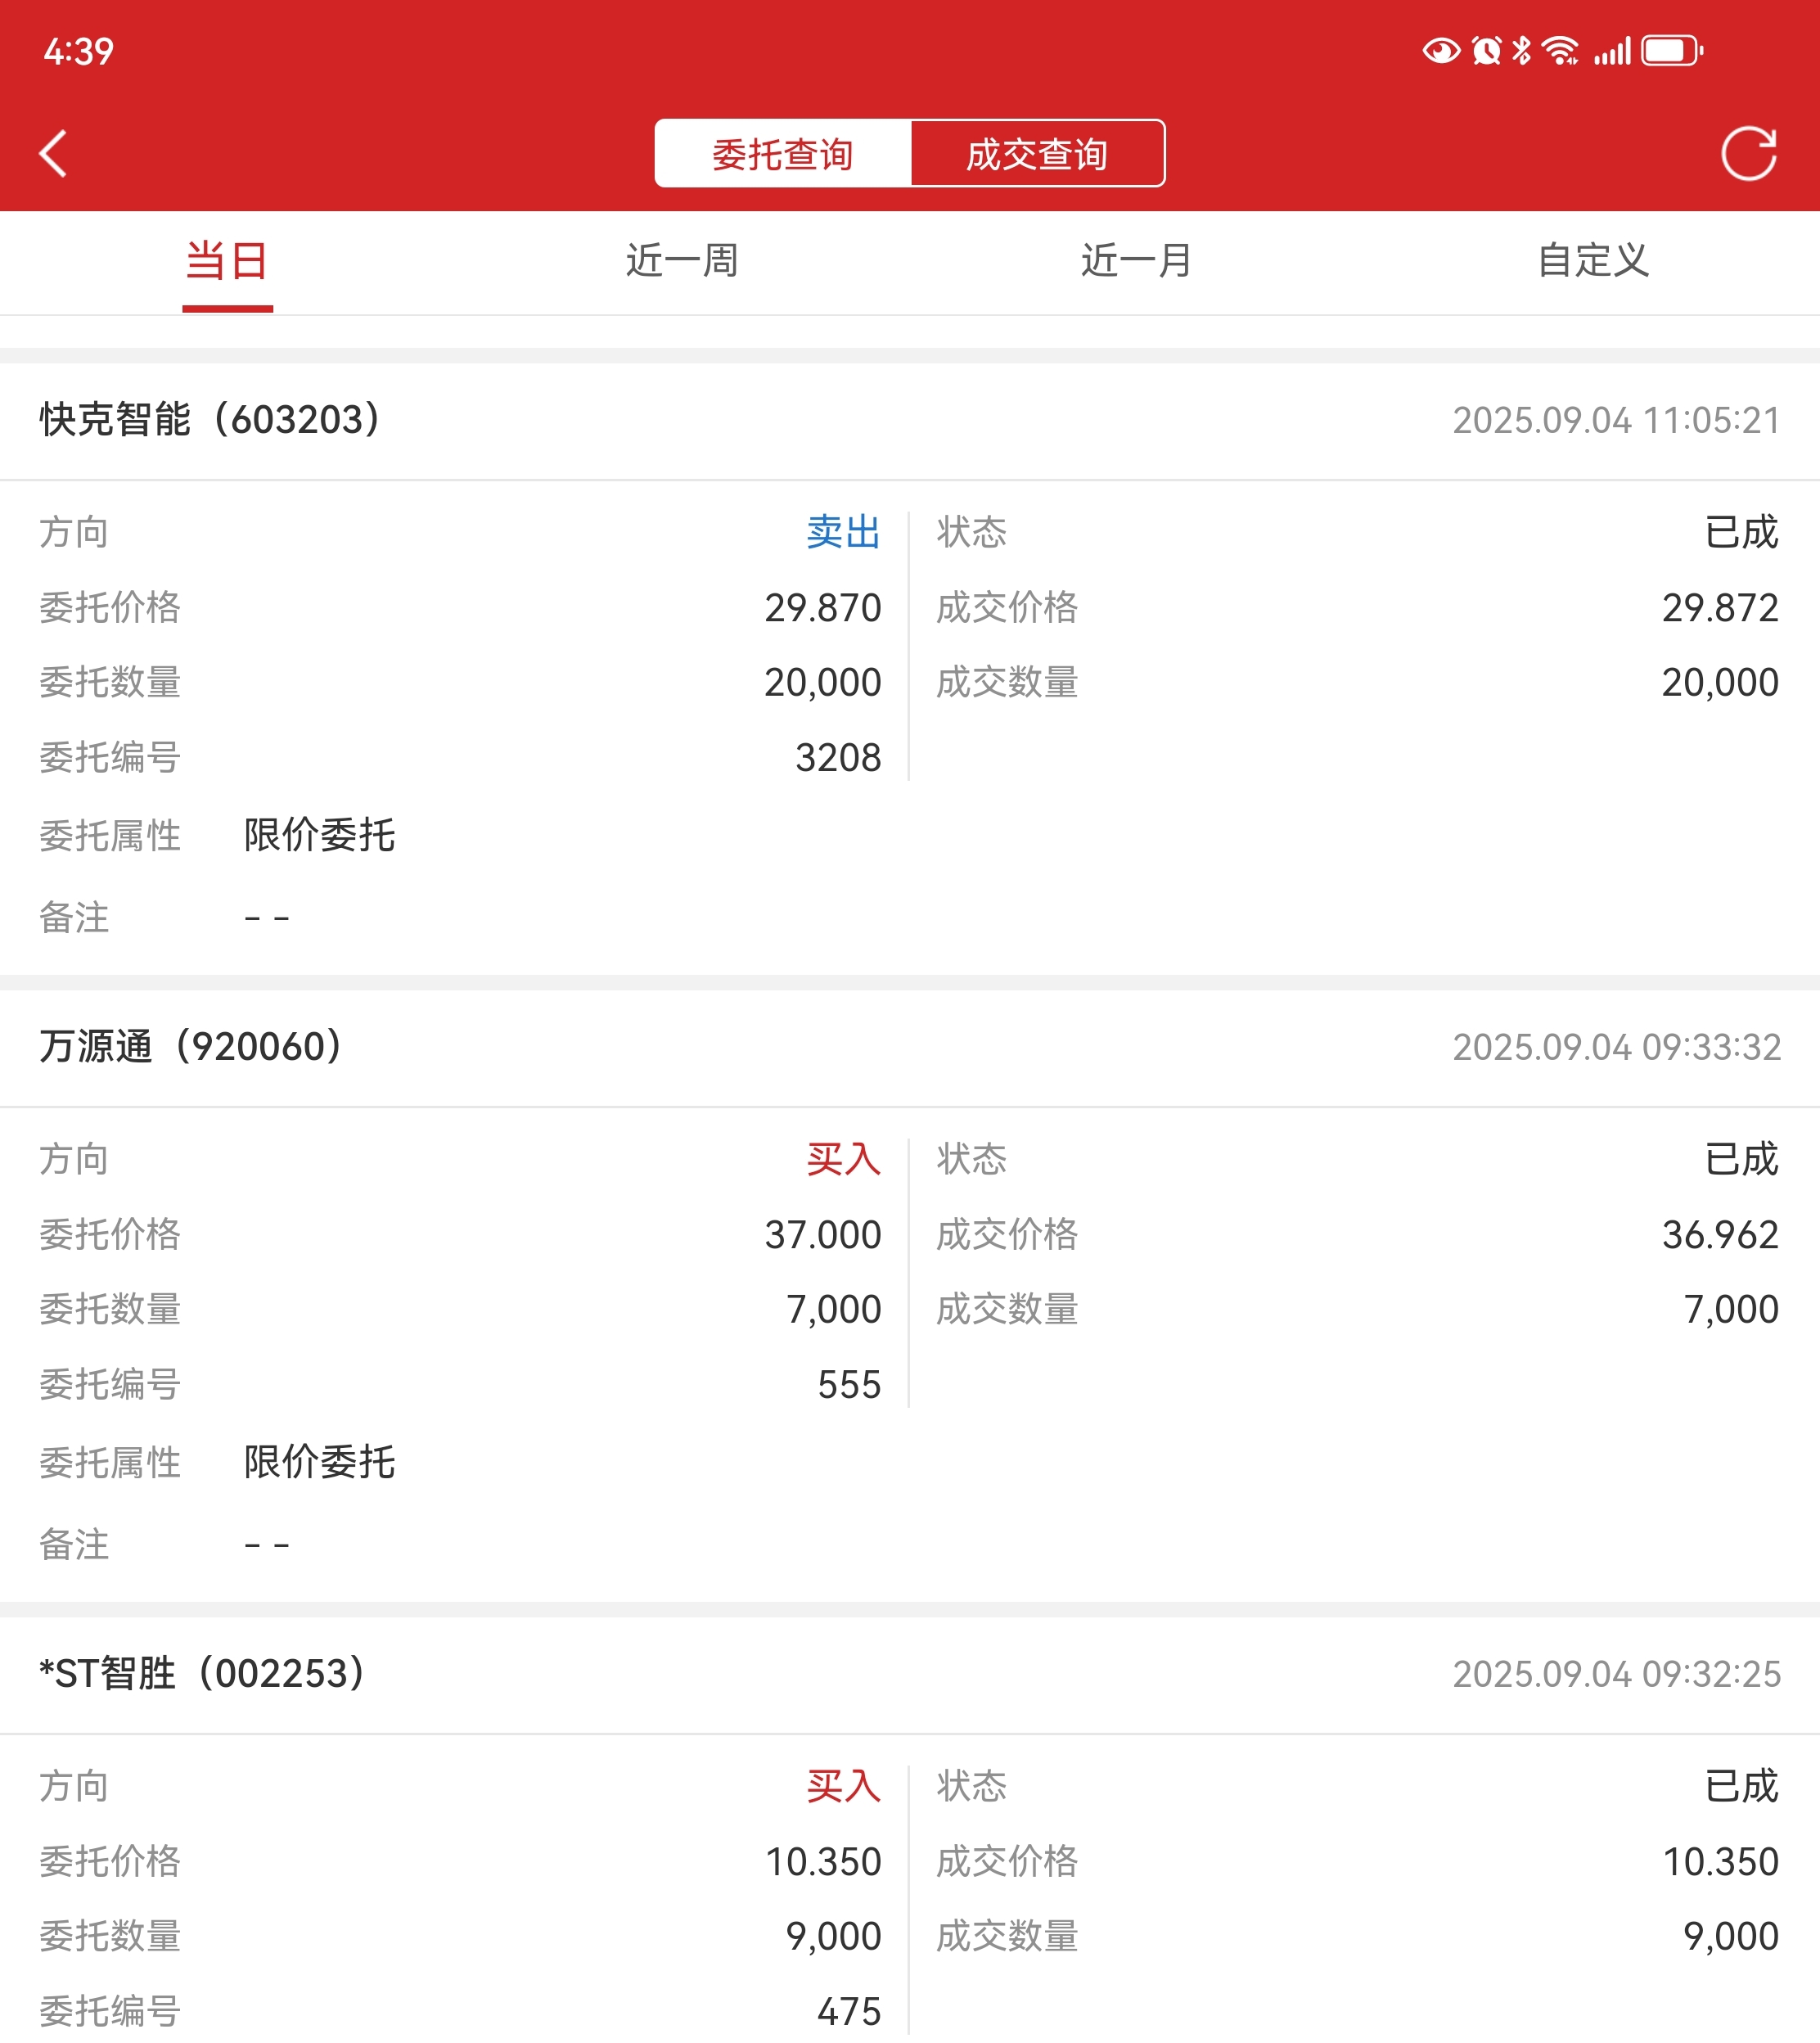Tap the eye-protection status icon
Viewport: 1820px width, 2043px height.
(x=1441, y=50)
